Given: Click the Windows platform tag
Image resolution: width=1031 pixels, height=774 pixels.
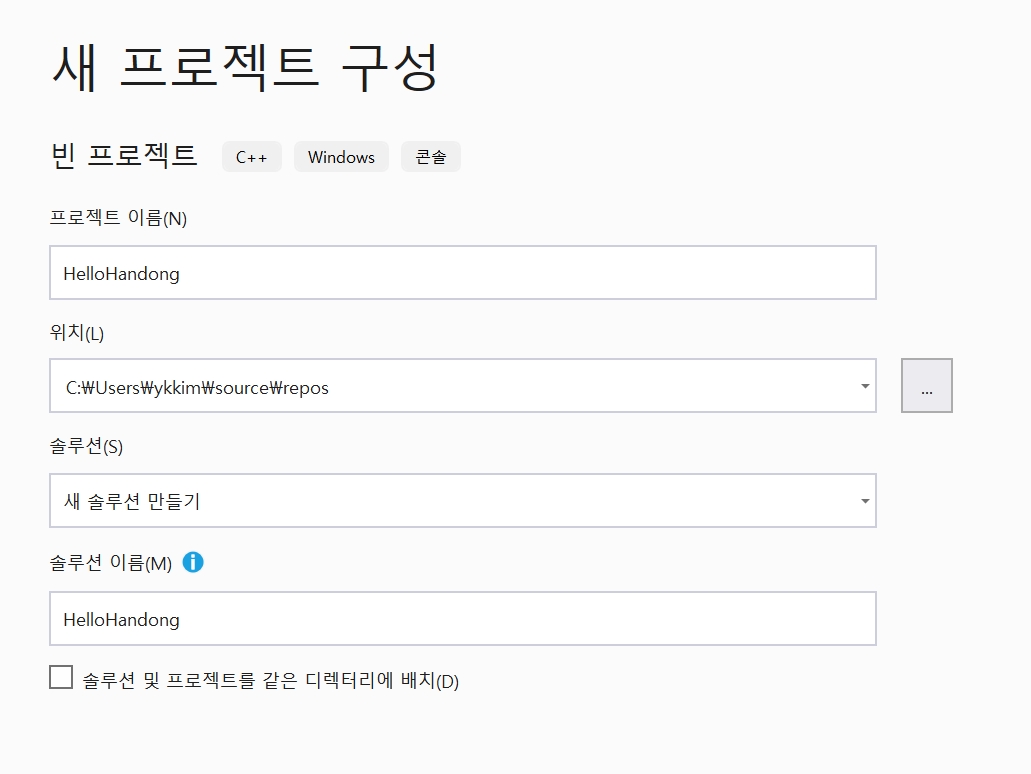Looking at the screenshot, I should 341,157.
